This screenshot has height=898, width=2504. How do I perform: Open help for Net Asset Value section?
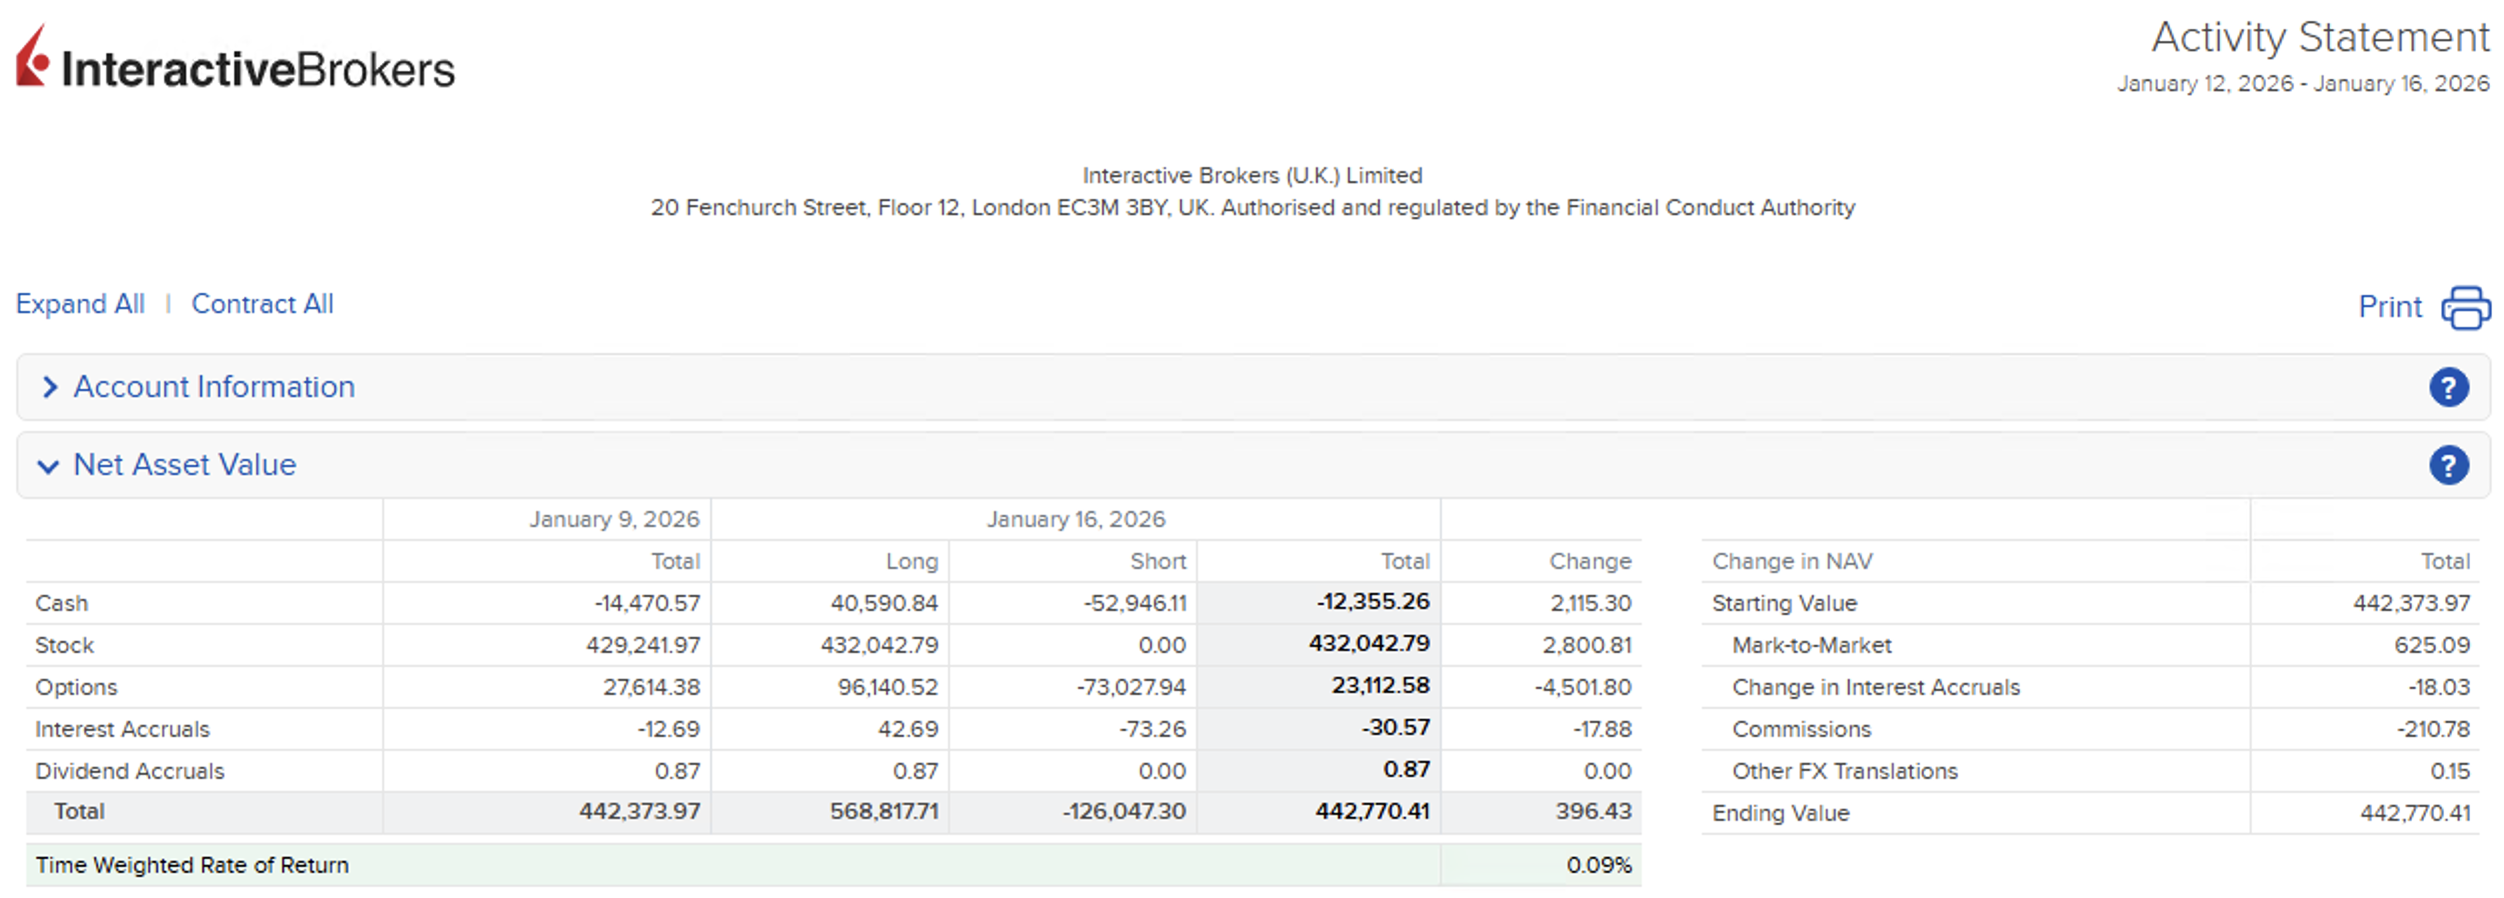[x=2447, y=466]
